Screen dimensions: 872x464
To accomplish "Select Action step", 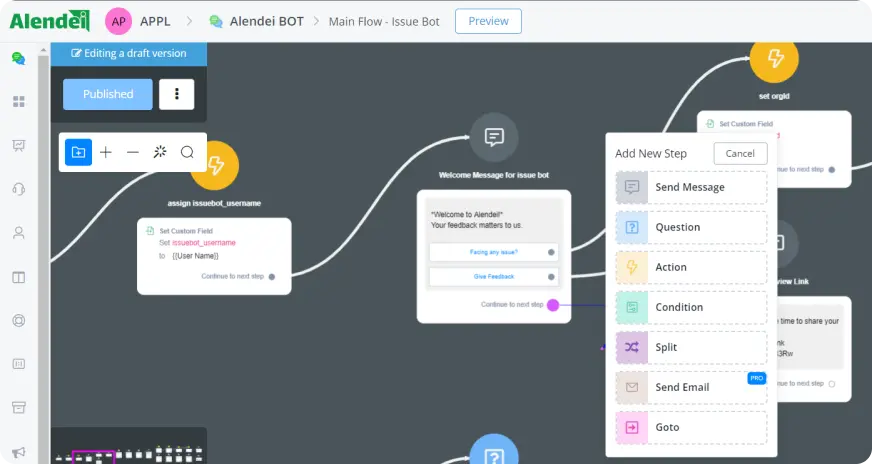I will (x=691, y=267).
